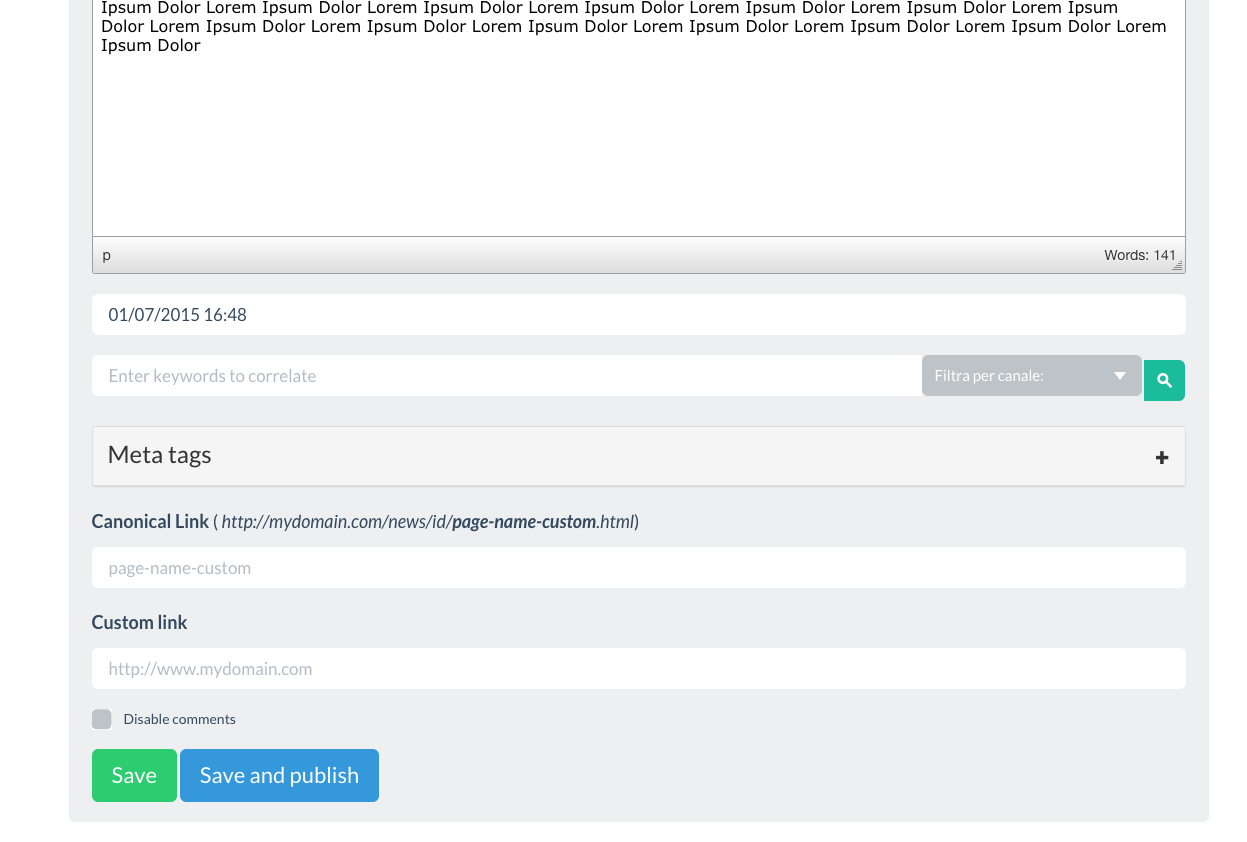1247x842 pixels.
Task: Click the green search magnifier button
Action: click(x=1164, y=380)
